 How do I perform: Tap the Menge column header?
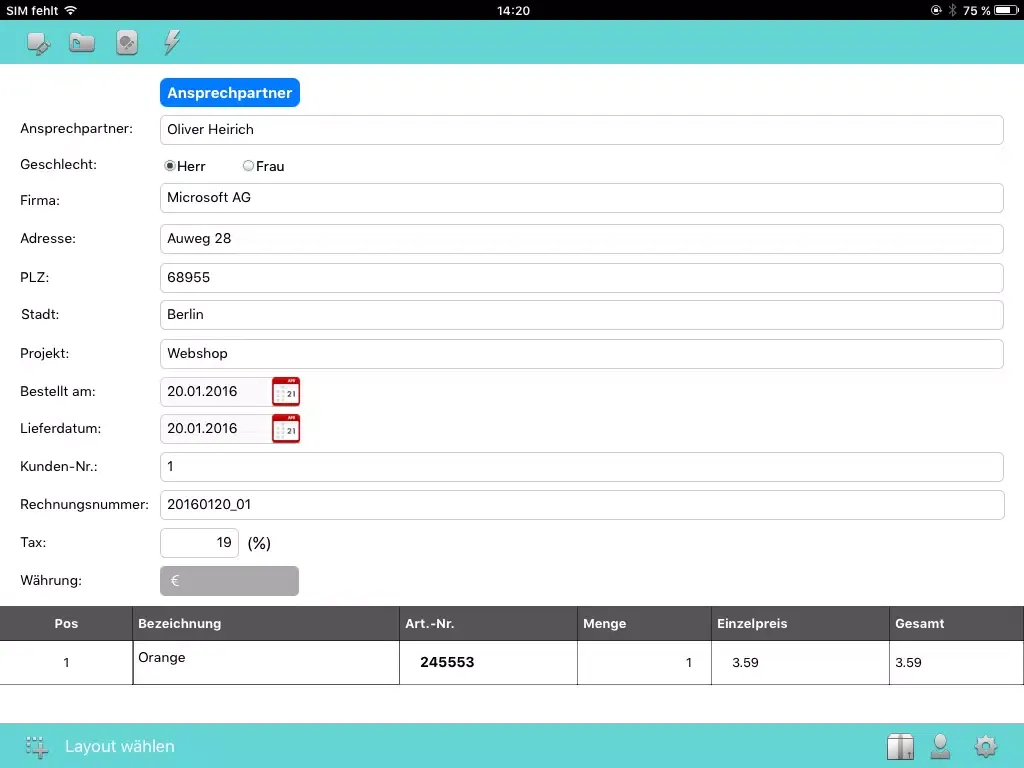(x=644, y=624)
